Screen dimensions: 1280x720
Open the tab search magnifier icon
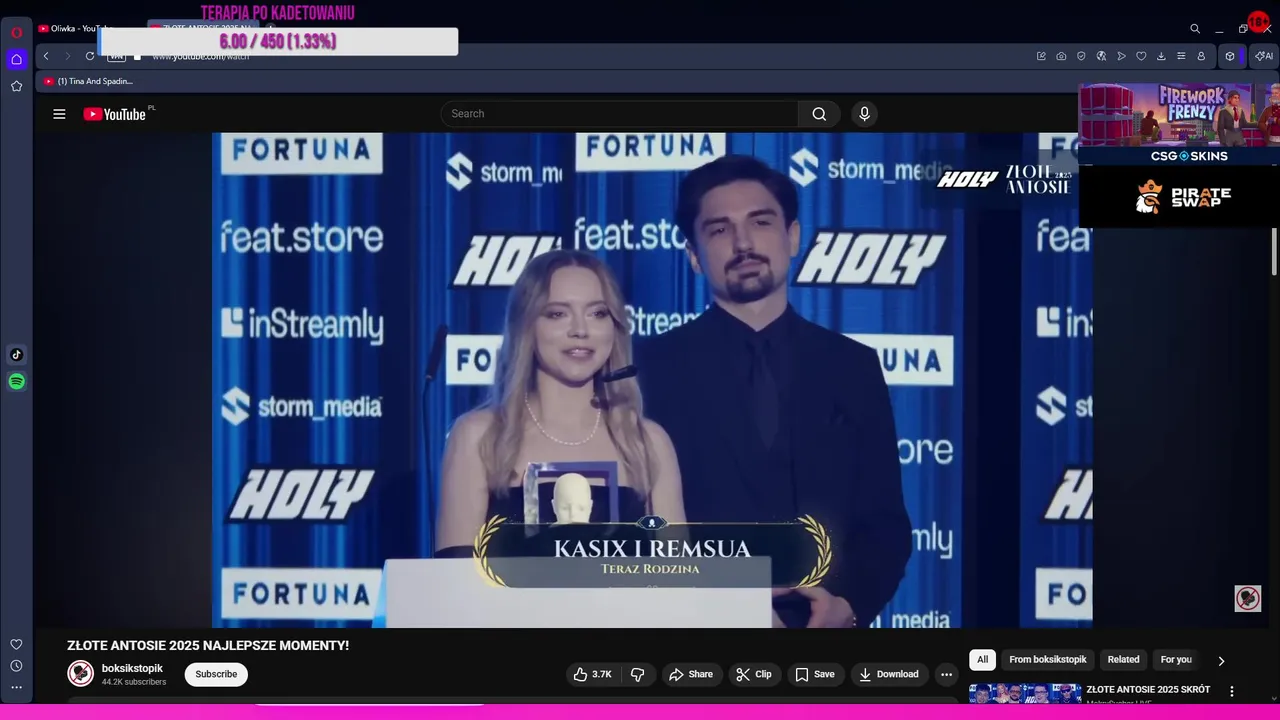pos(1195,29)
